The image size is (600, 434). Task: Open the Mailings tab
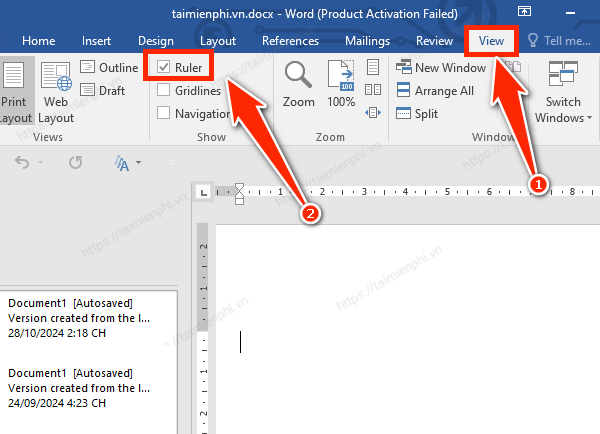(367, 41)
